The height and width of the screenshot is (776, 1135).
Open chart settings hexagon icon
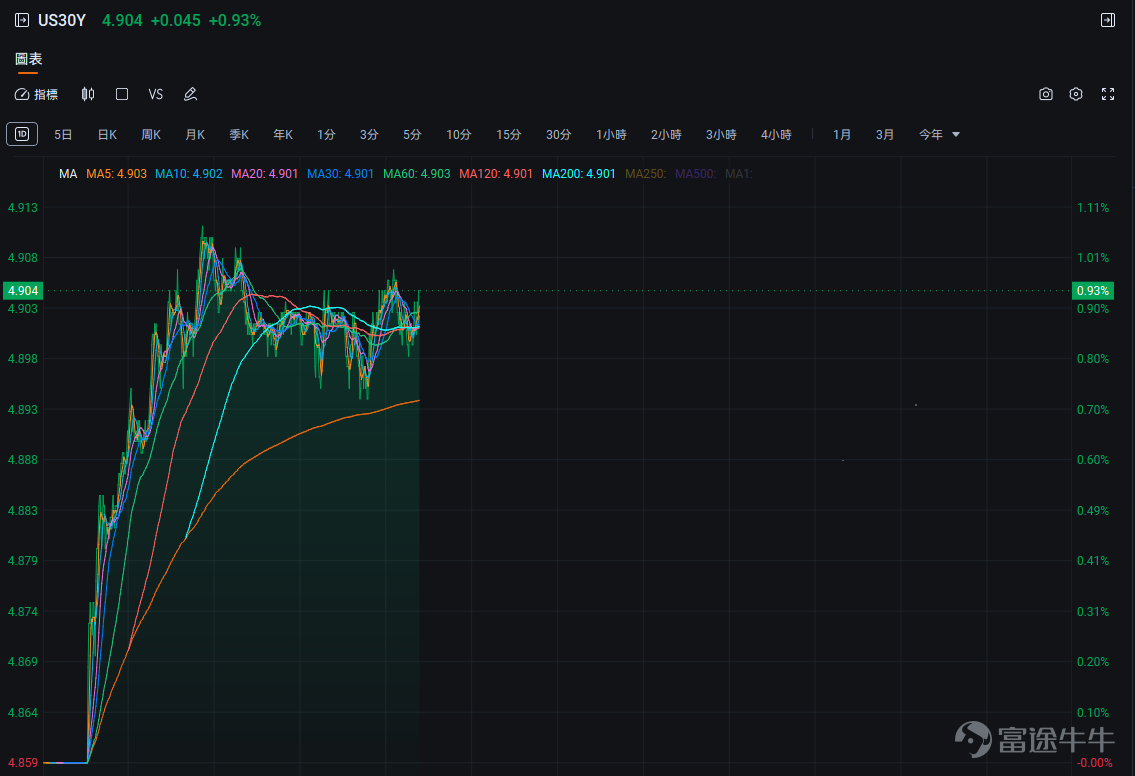1076,94
